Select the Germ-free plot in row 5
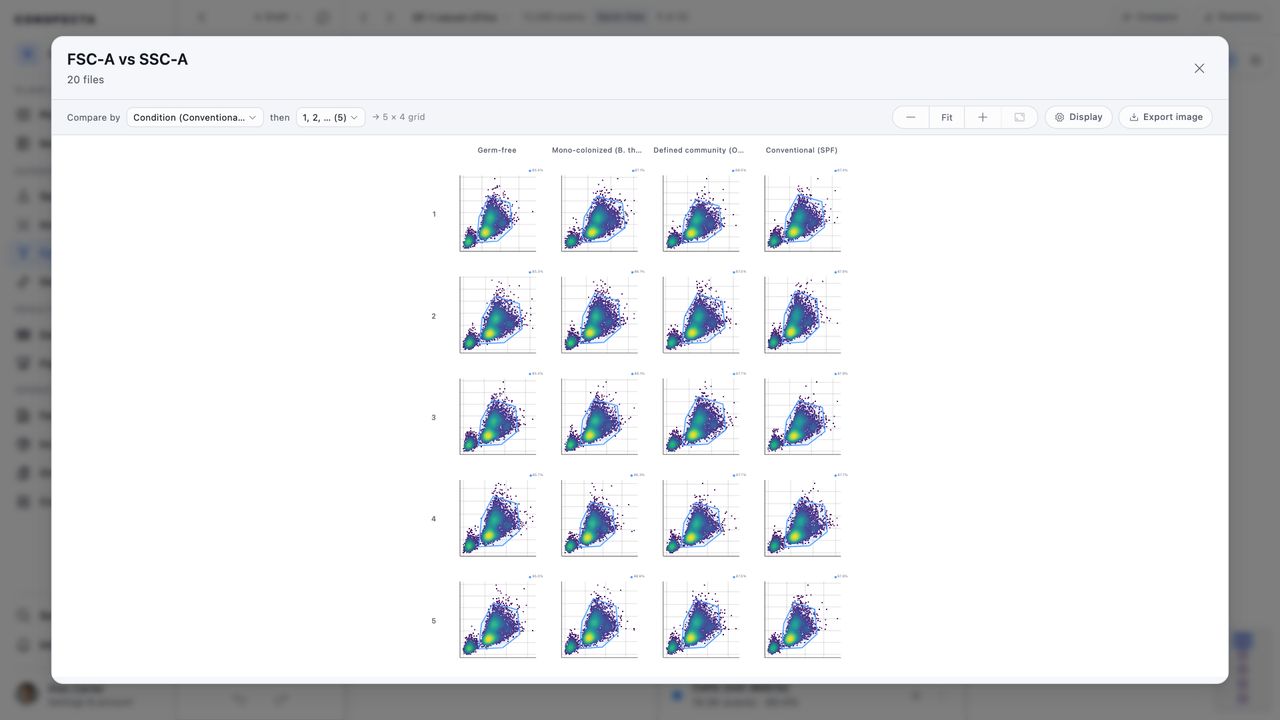 click(x=497, y=620)
